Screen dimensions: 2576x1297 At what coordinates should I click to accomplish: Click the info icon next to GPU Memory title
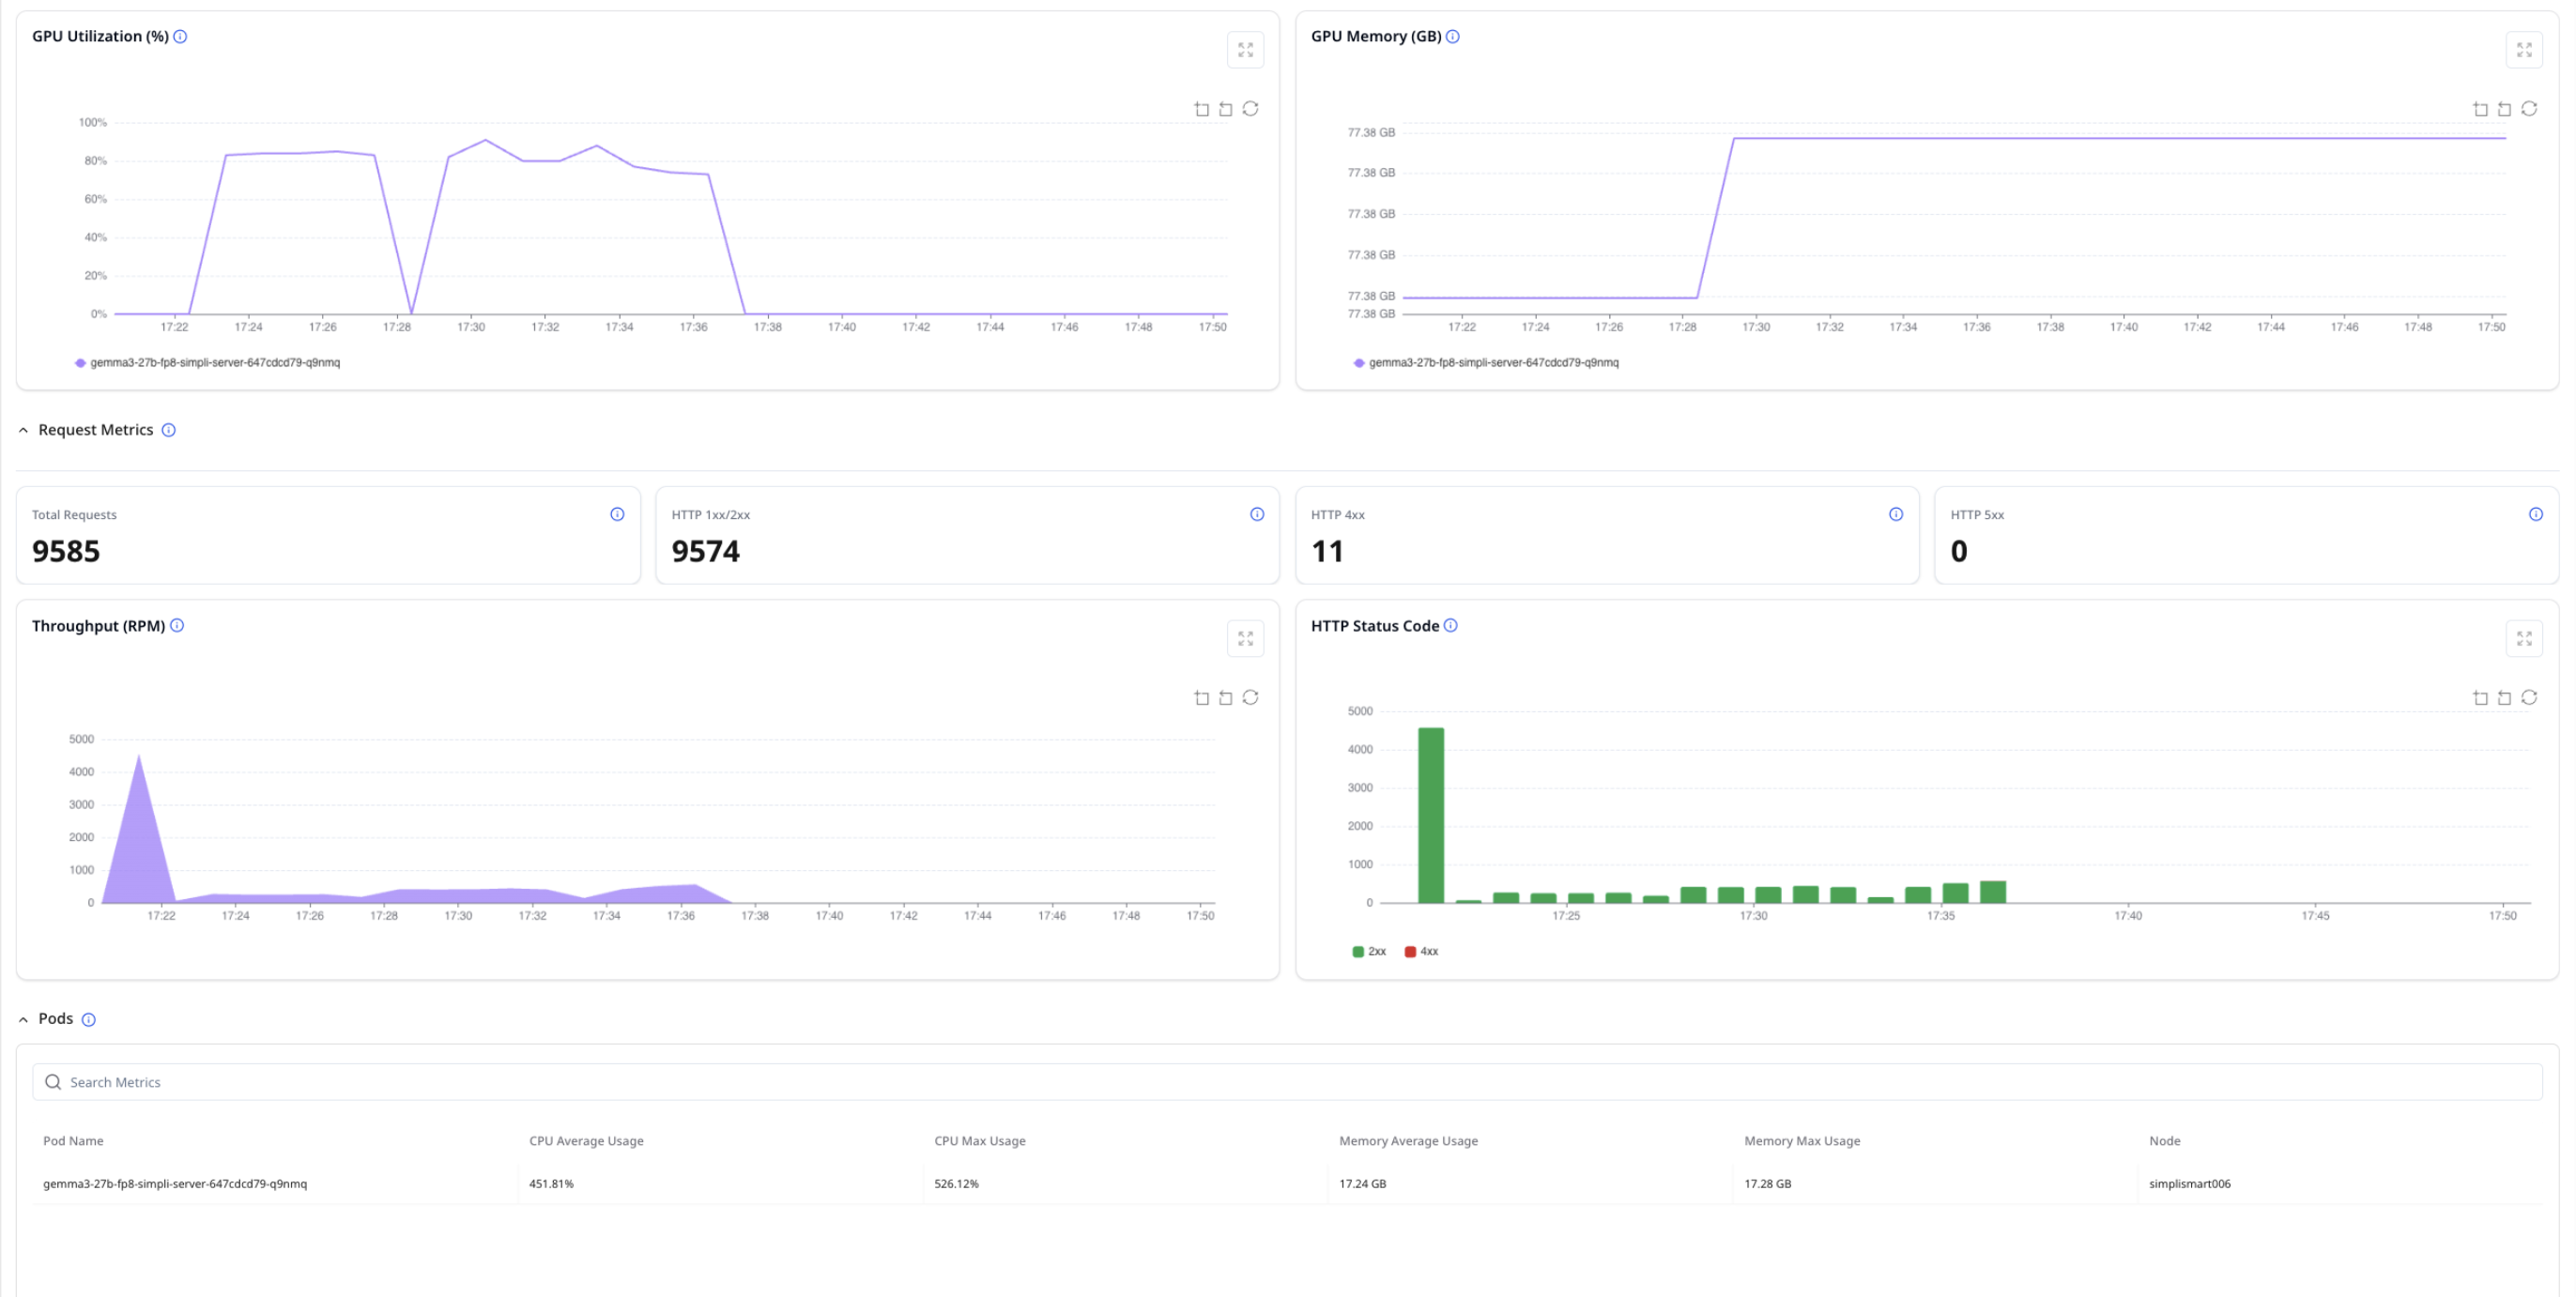point(1453,36)
